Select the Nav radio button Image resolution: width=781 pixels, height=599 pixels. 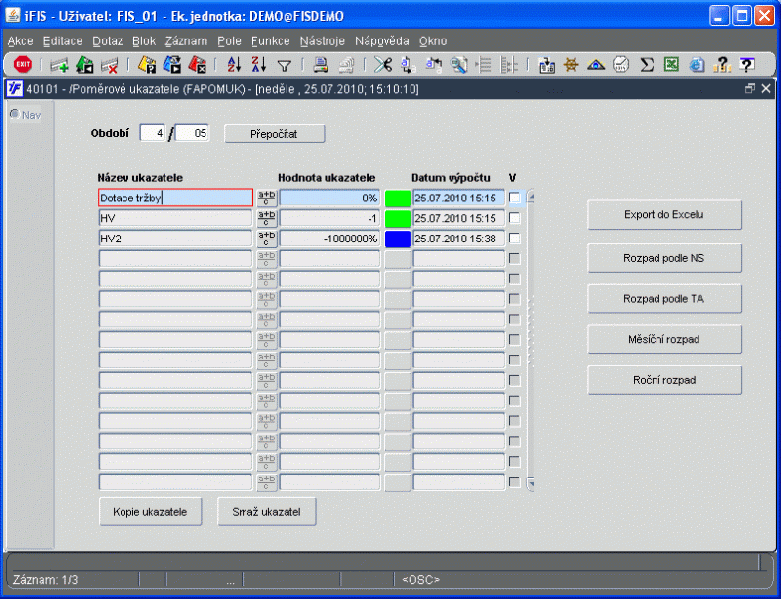click(x=15, y=115)
